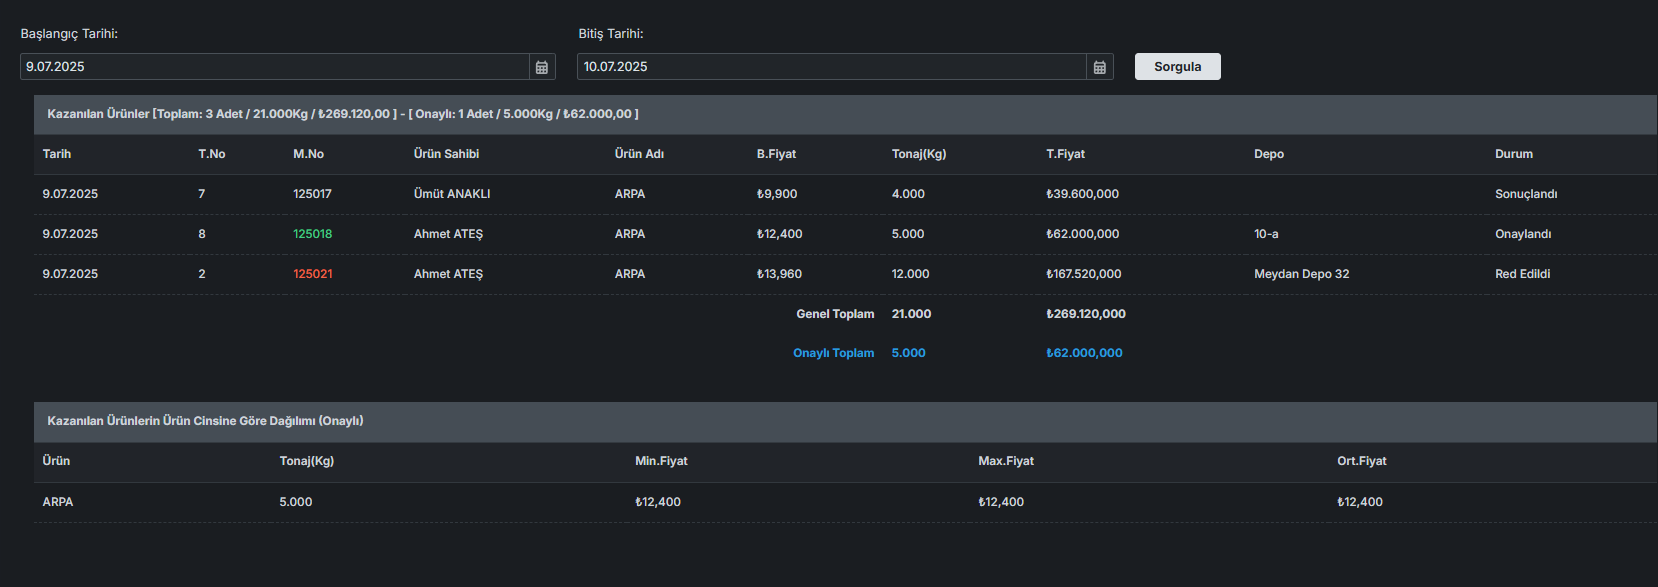Select record number 125017
1658x587 pixels.
click(312, 194)
